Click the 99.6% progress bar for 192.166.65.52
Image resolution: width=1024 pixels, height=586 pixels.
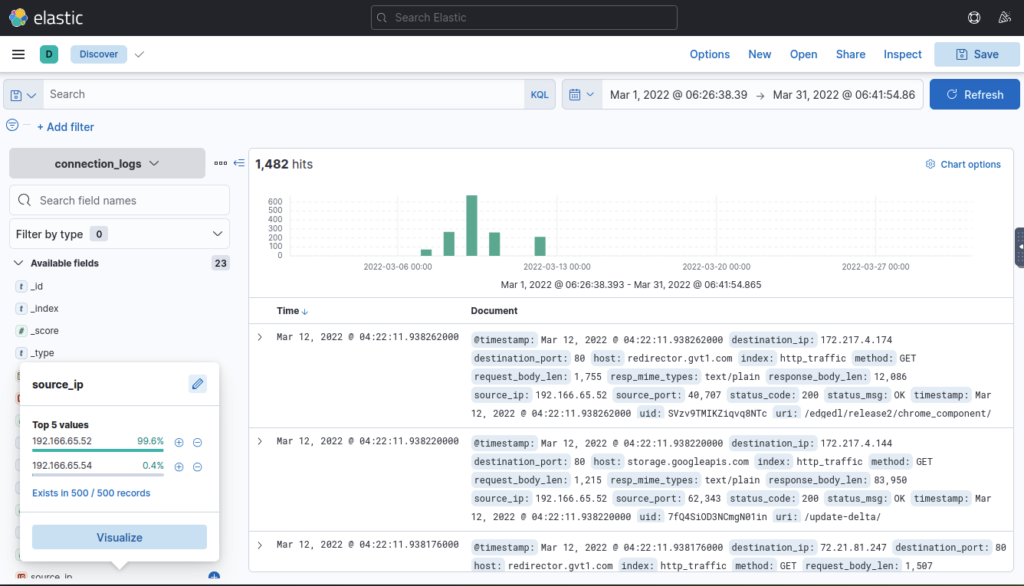point(98,450)
